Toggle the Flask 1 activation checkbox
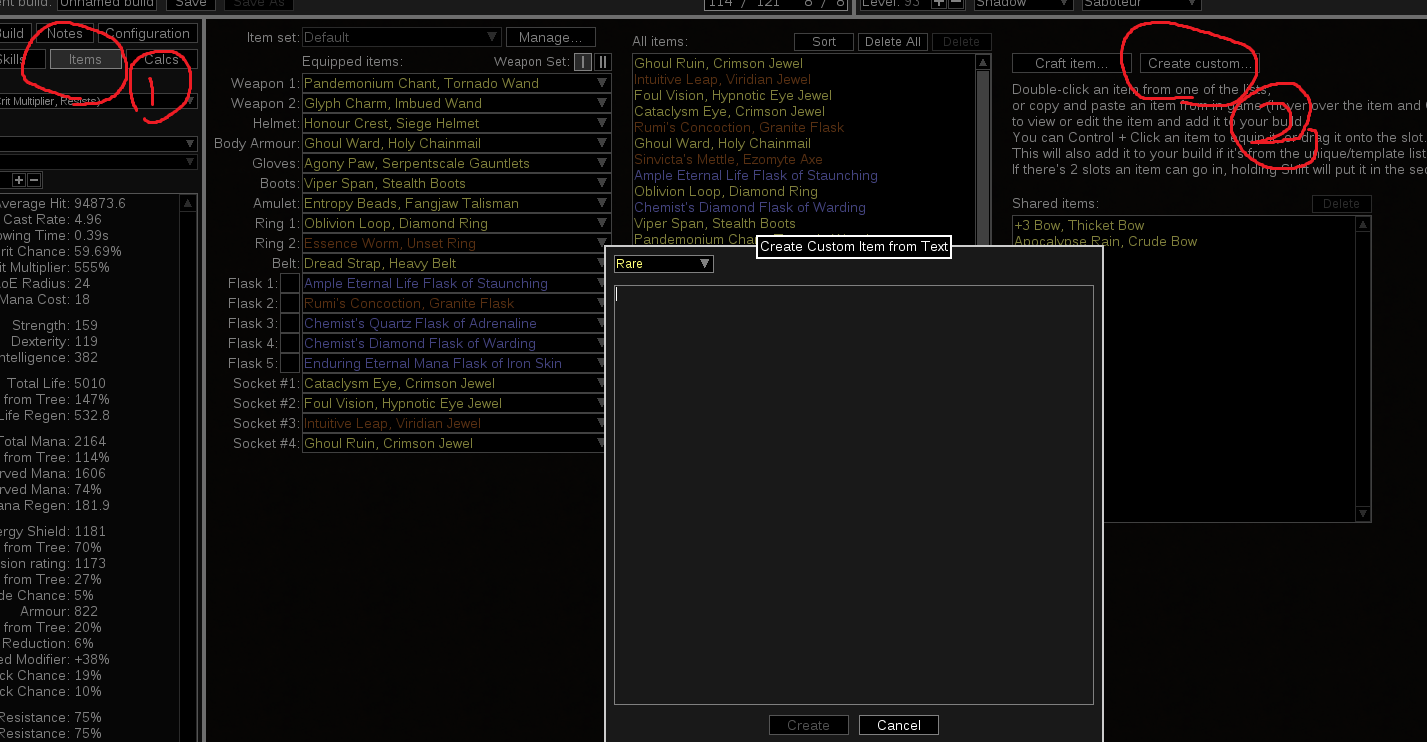The height and width of the screenshot is (742, 1427). tap(290, 283)
